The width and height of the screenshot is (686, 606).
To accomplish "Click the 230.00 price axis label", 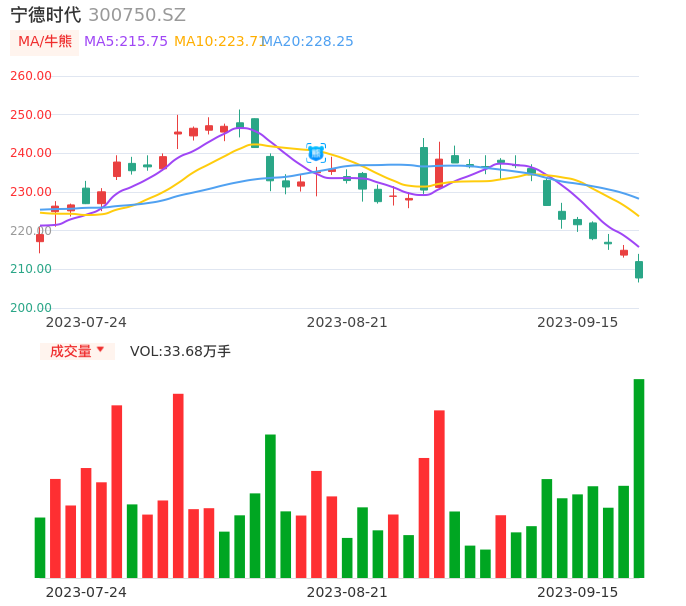I will [31, 192].
